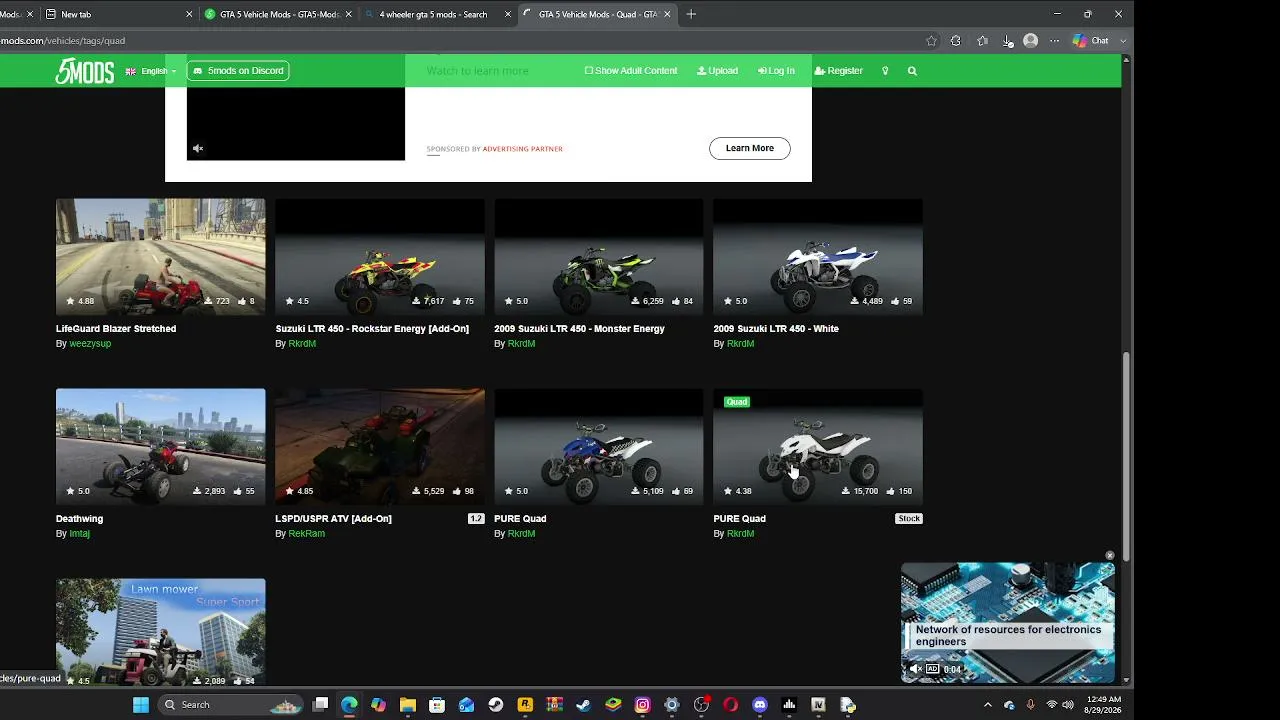1280x720 pixels.
Task: Open Microsoft Edge from the taskbar
Action: pos(349,705)
